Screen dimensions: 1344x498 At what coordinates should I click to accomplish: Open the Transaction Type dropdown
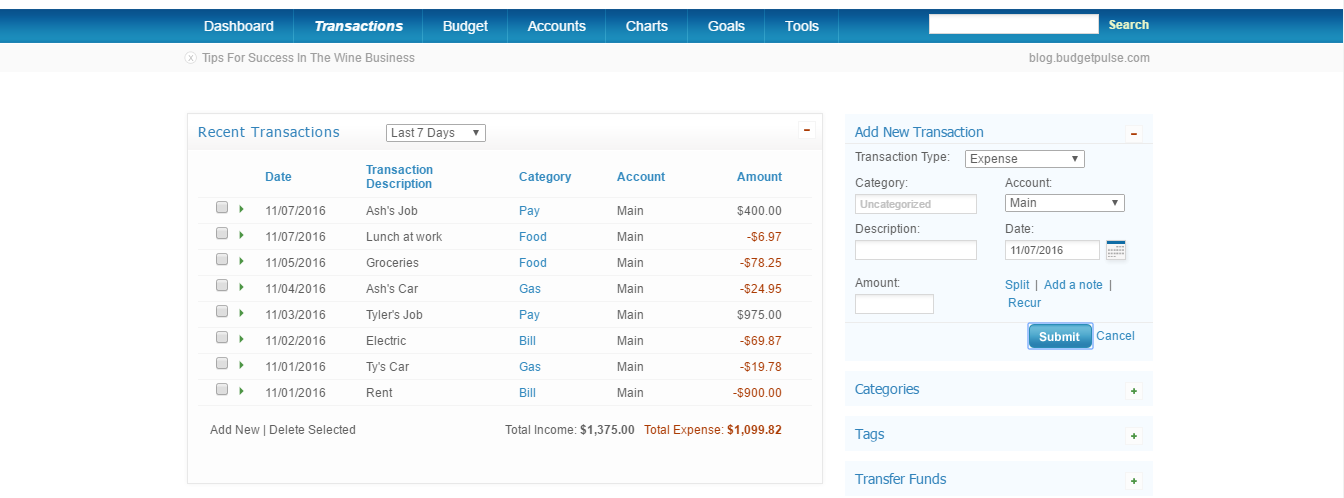click(1024, 159)
